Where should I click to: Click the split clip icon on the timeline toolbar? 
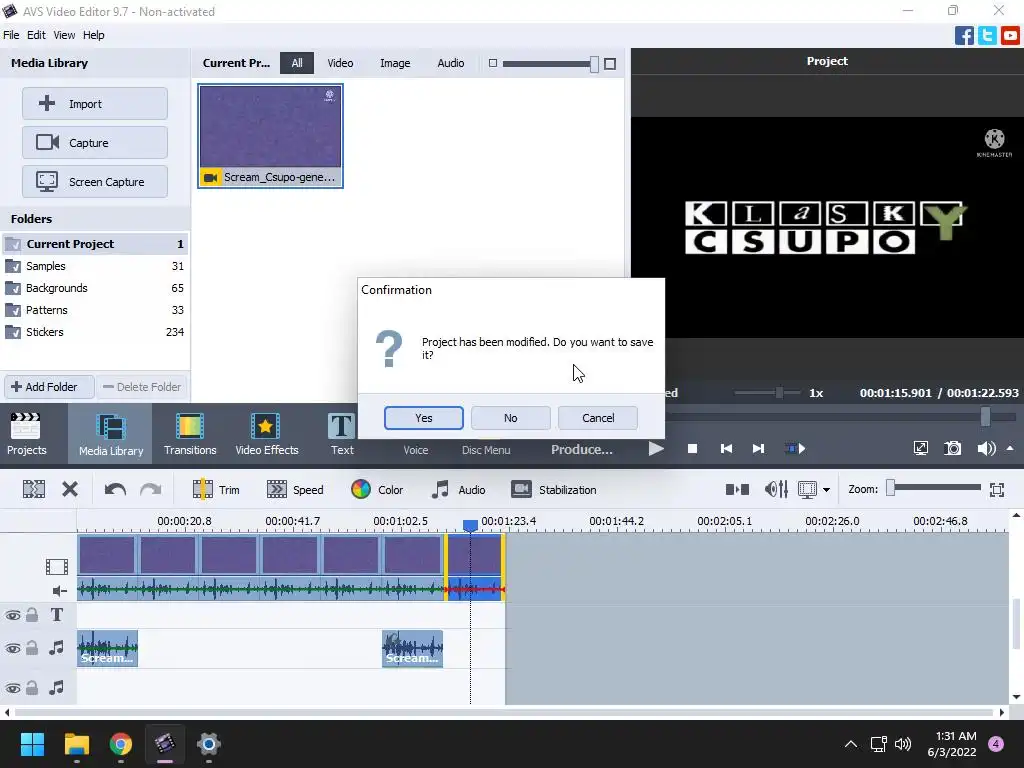pos(34,489)
